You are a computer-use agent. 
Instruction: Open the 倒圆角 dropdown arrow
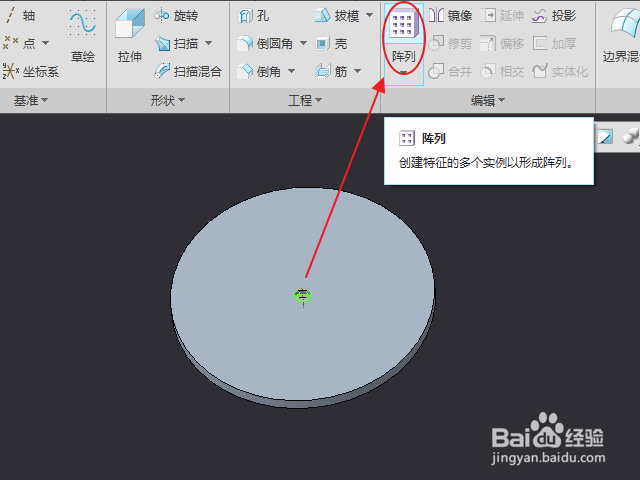click(x=303, y=43)
